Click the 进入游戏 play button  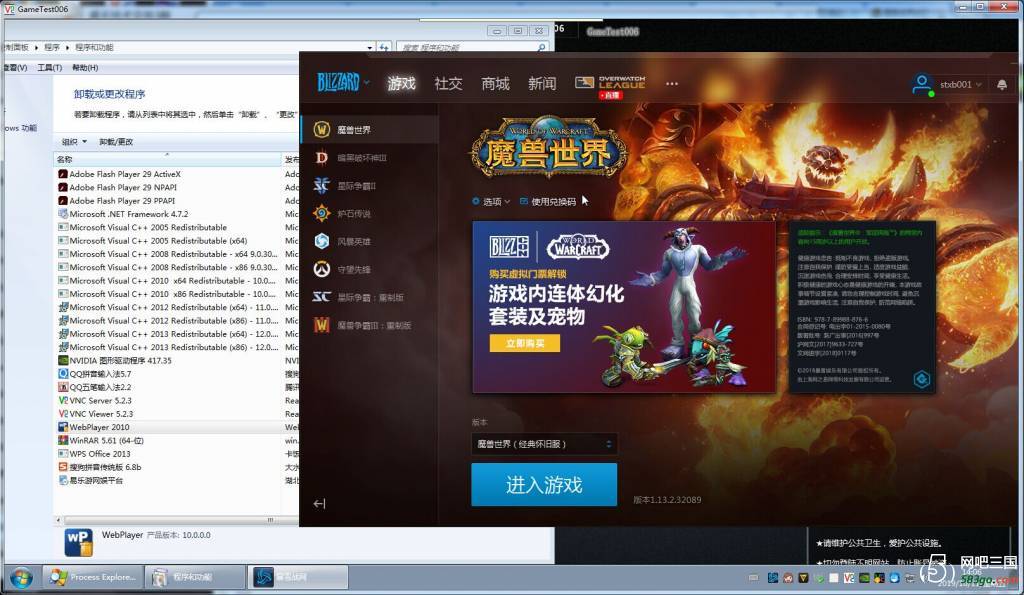[x=544, y=485]
